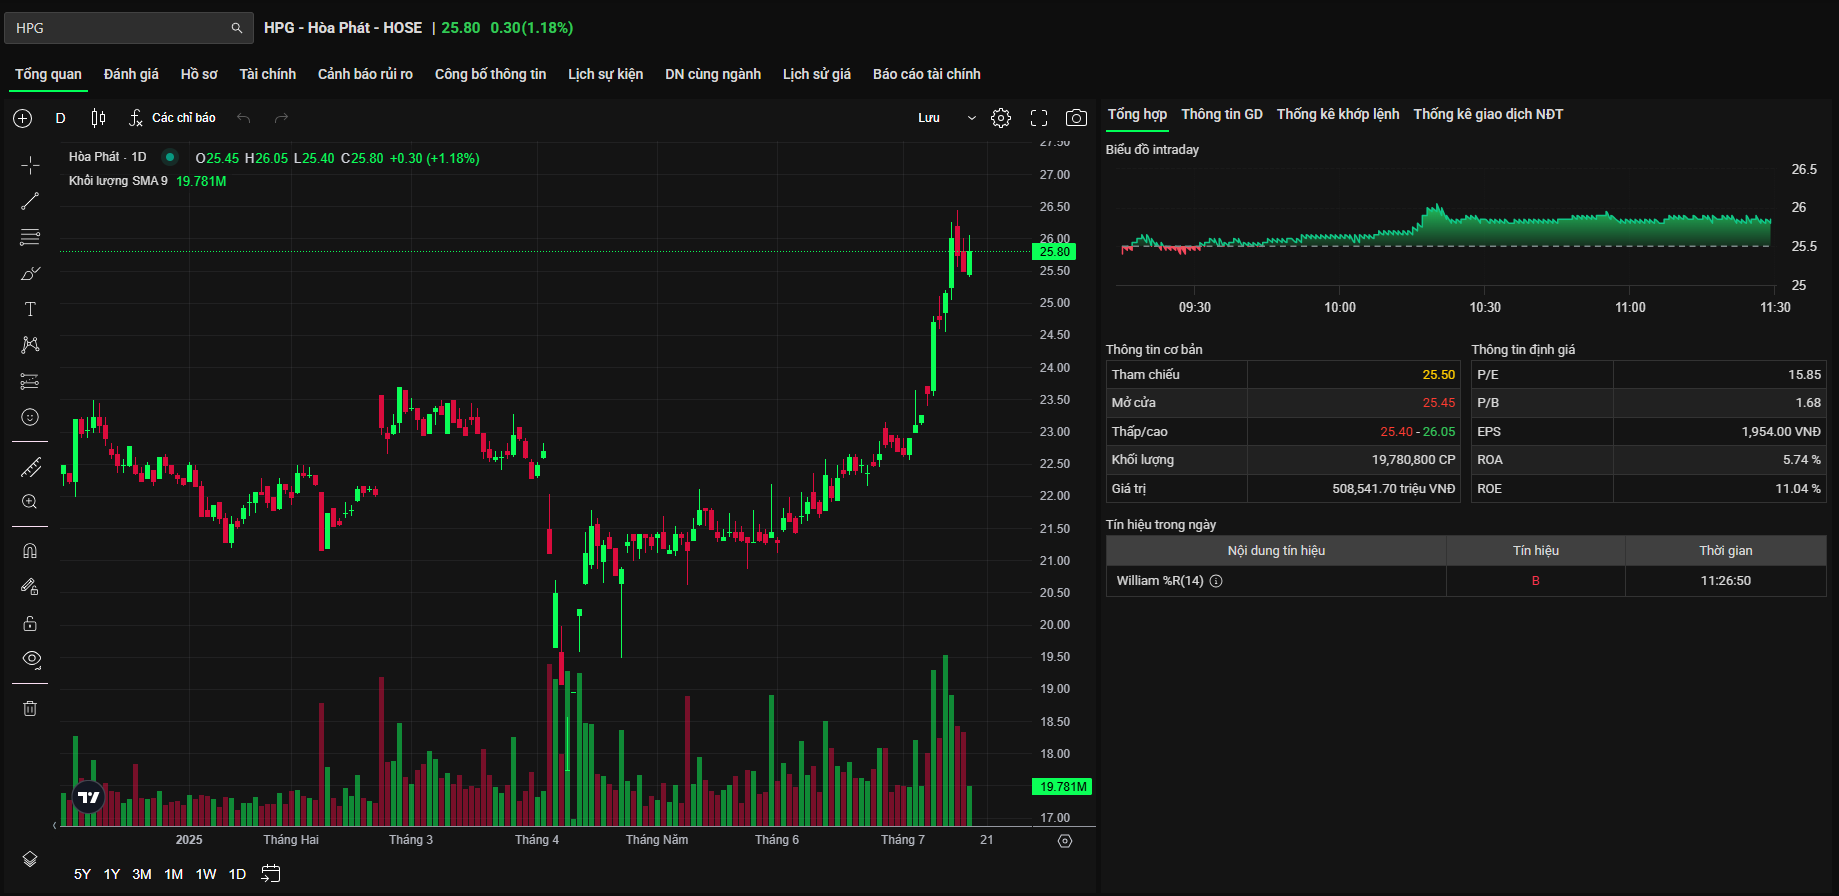This screenshot has height=896, width=1839.
Task: Switch the chart to fullscreen mode
Action: (x=1039, y=118)
